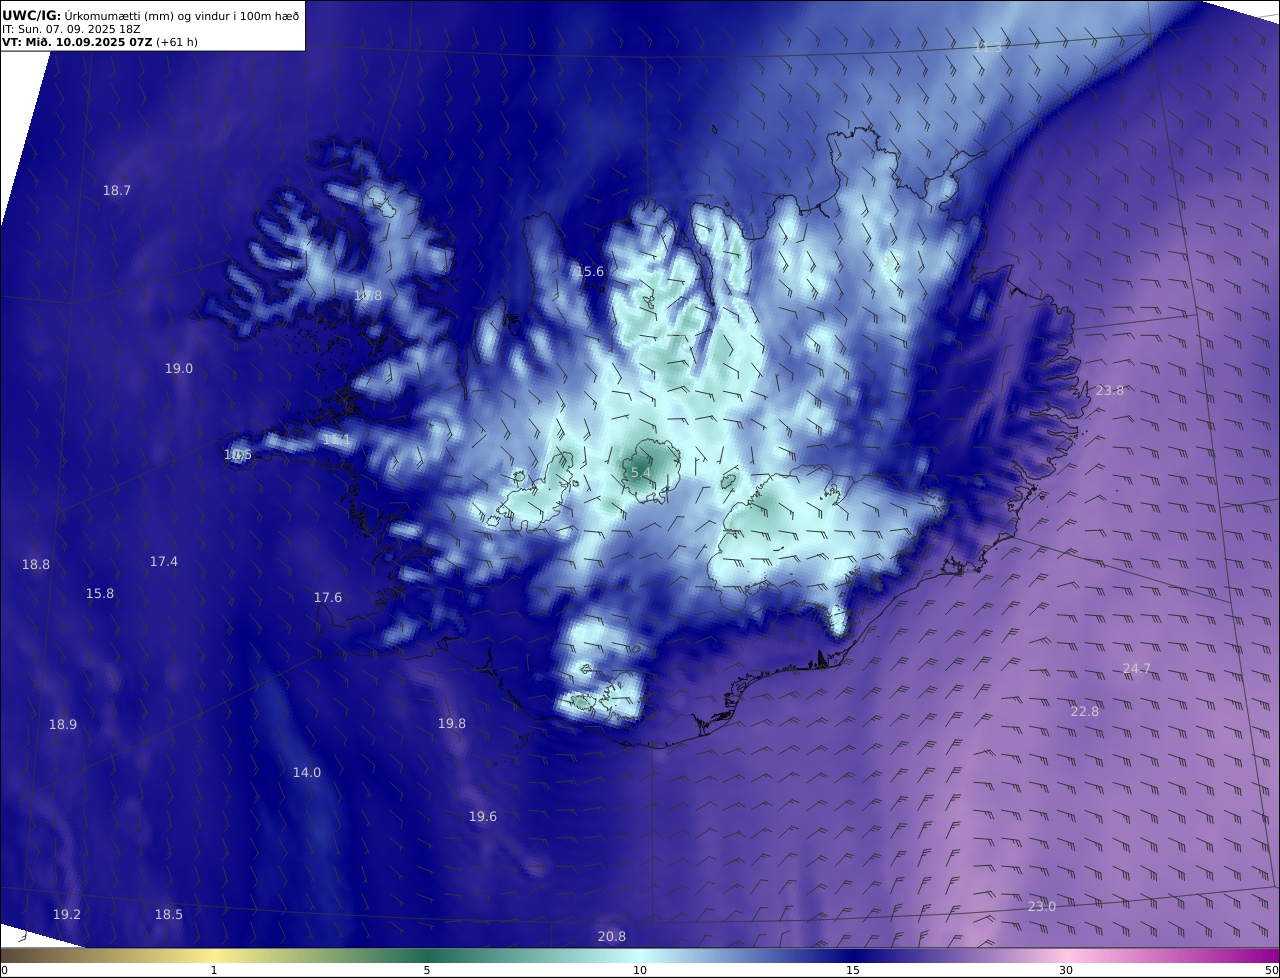Click the map value '17.6'
This screenshot has height=978, width=1280.
click(x=328, y=597)
